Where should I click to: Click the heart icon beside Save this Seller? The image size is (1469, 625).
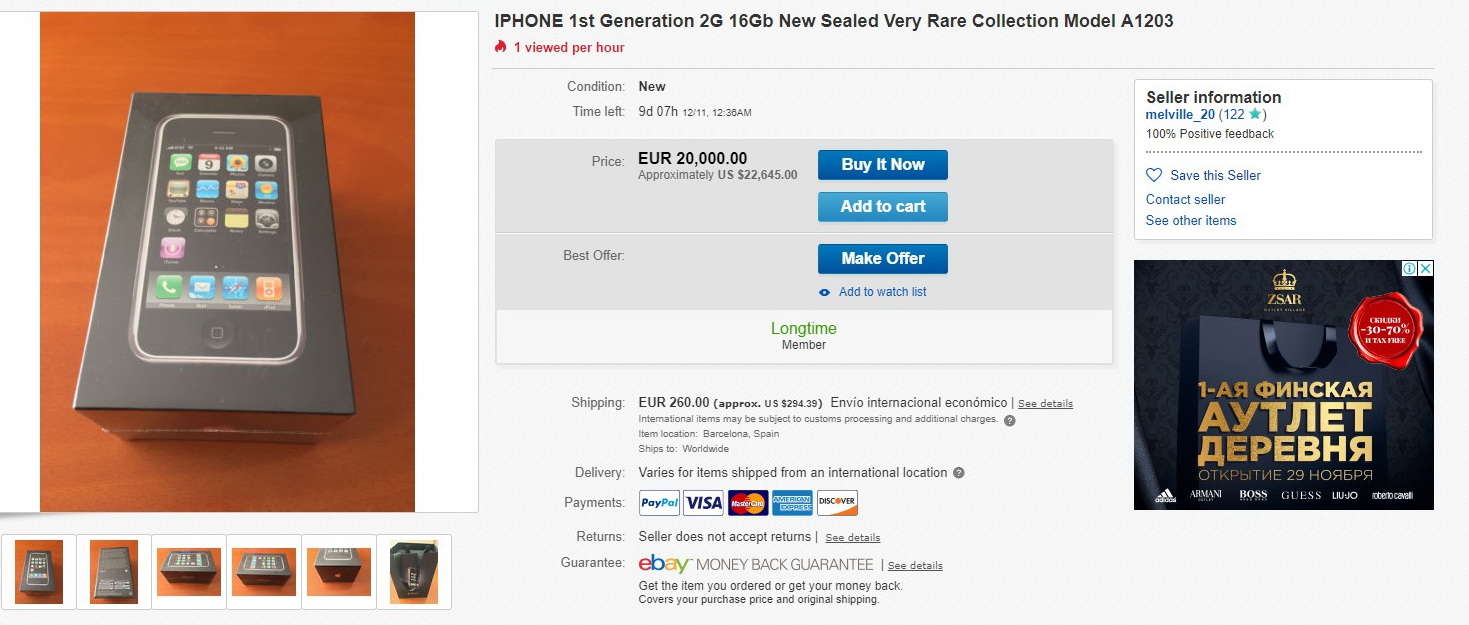(1154, 175)
